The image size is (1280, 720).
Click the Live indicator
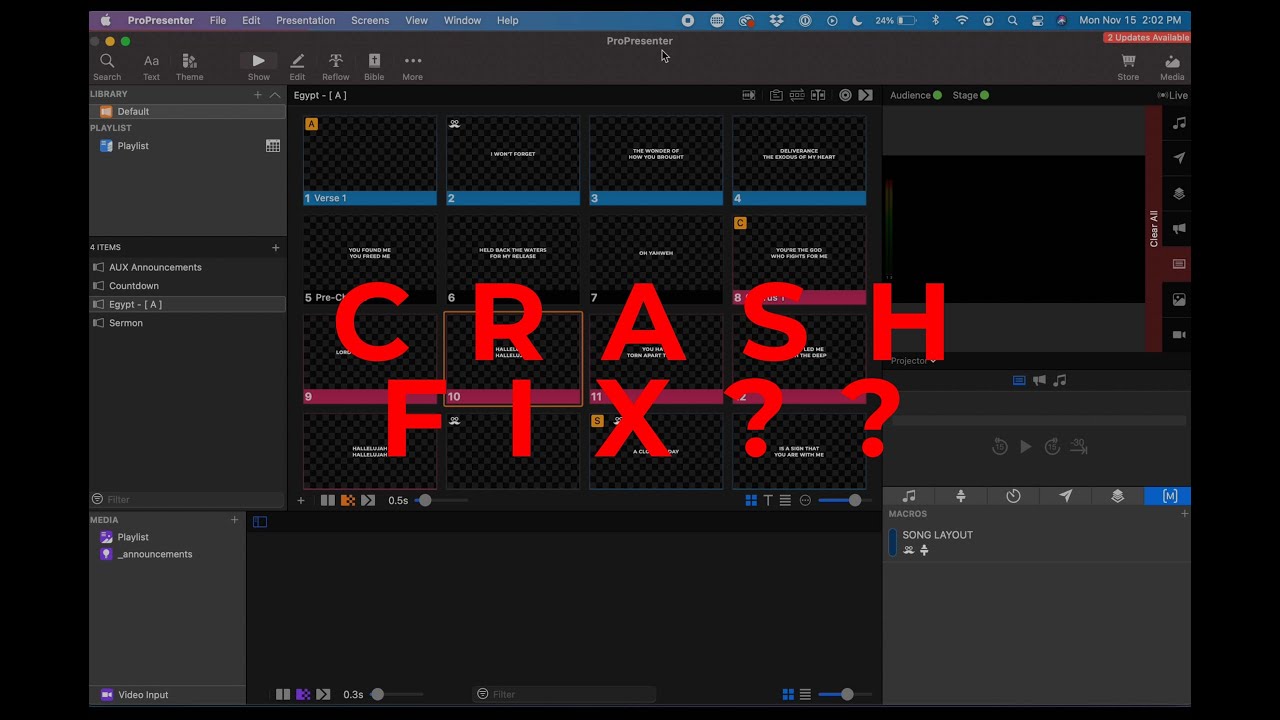pos(1173,95)
